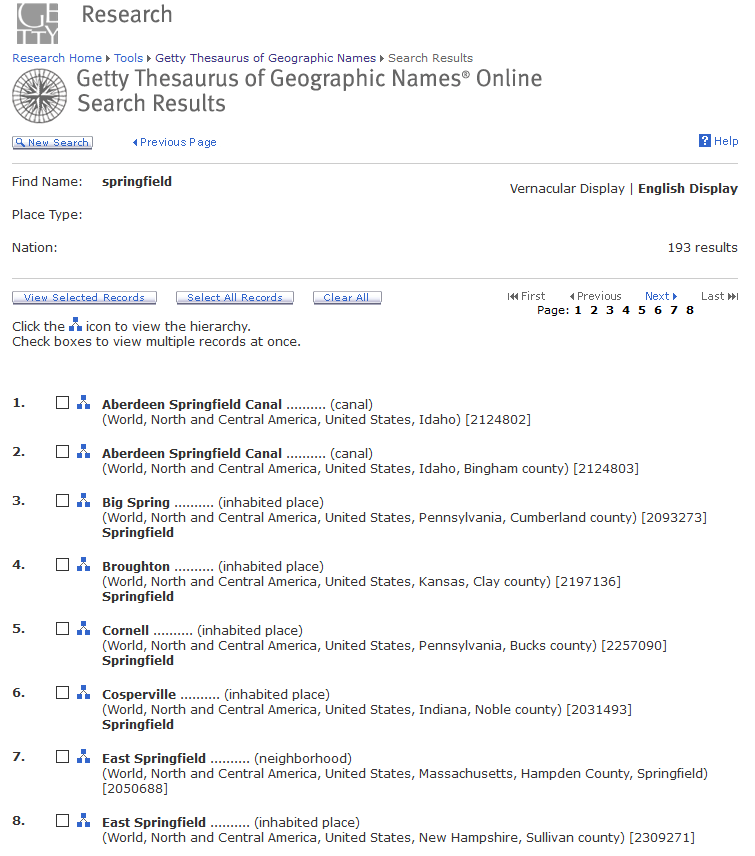Image resolution: width=755 pixels, height=856 pixels.
Task: Open the Big Spring record
Action: [x=136, y=503]
